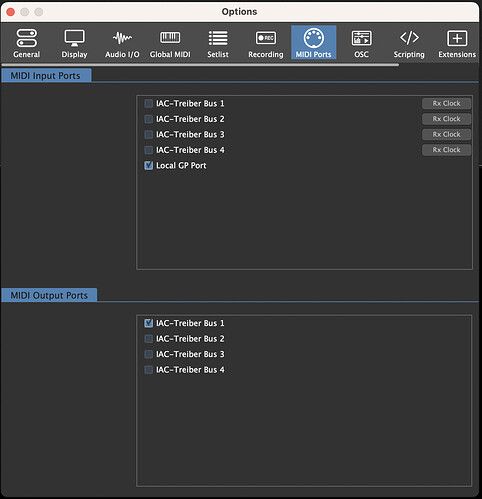Enable input IAC-Treiber Bus 2 checkbox

pos(149,119)
